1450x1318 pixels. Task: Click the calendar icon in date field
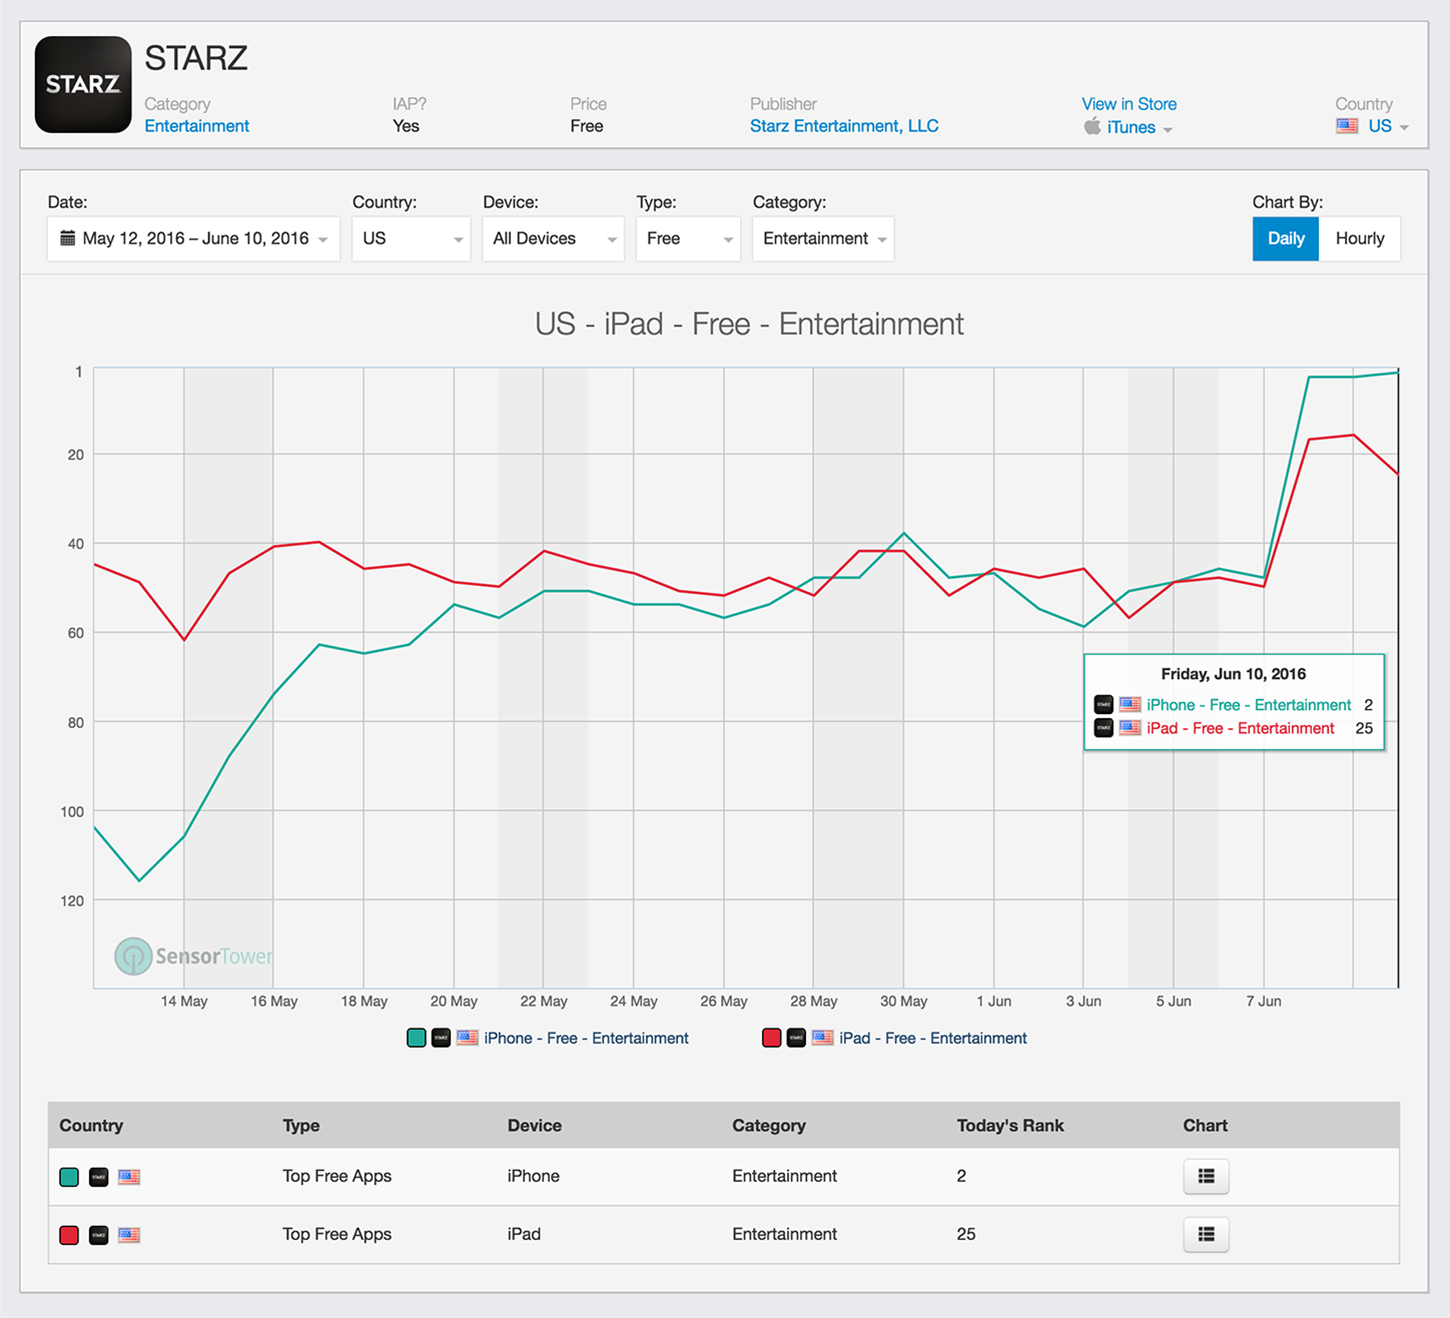[68, 238]
